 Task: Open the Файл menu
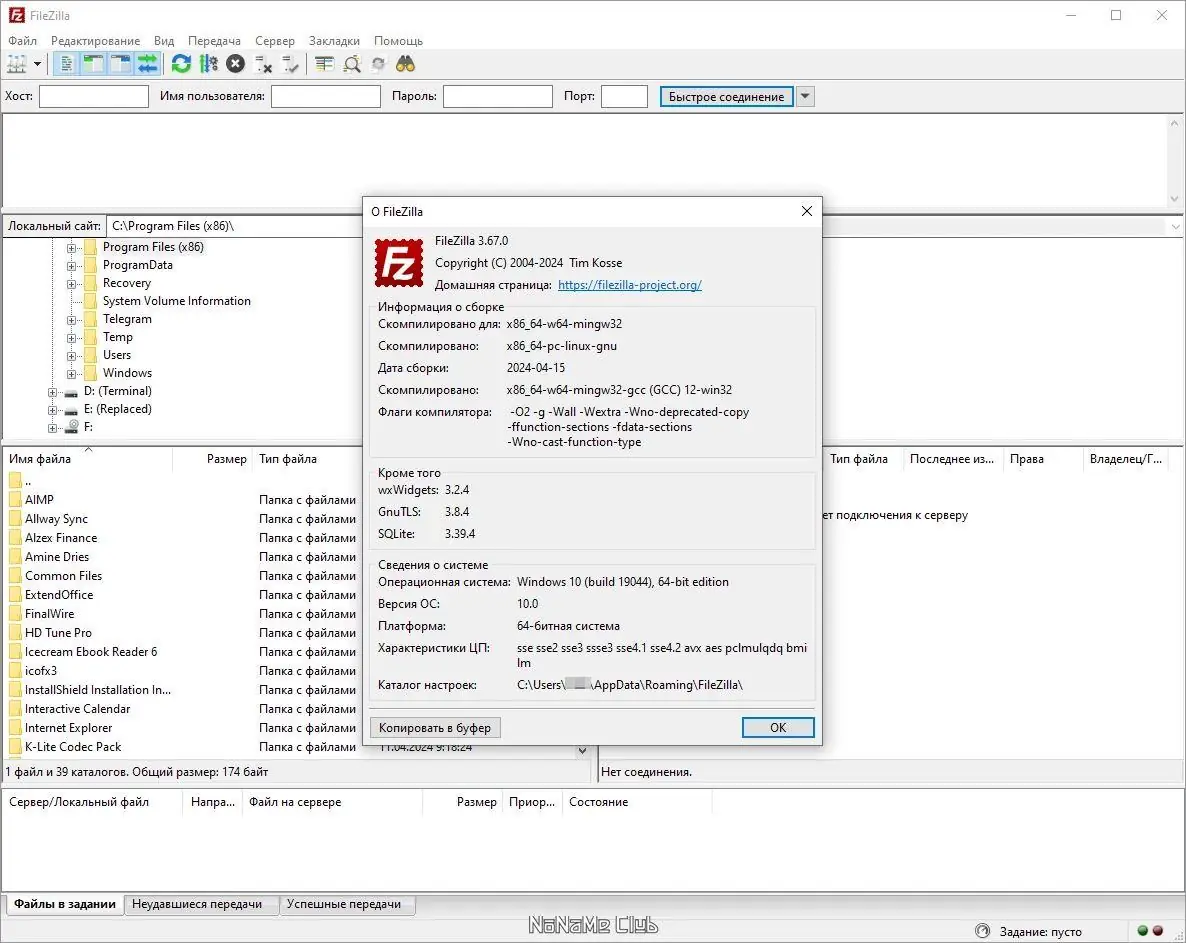pos(22,41)
